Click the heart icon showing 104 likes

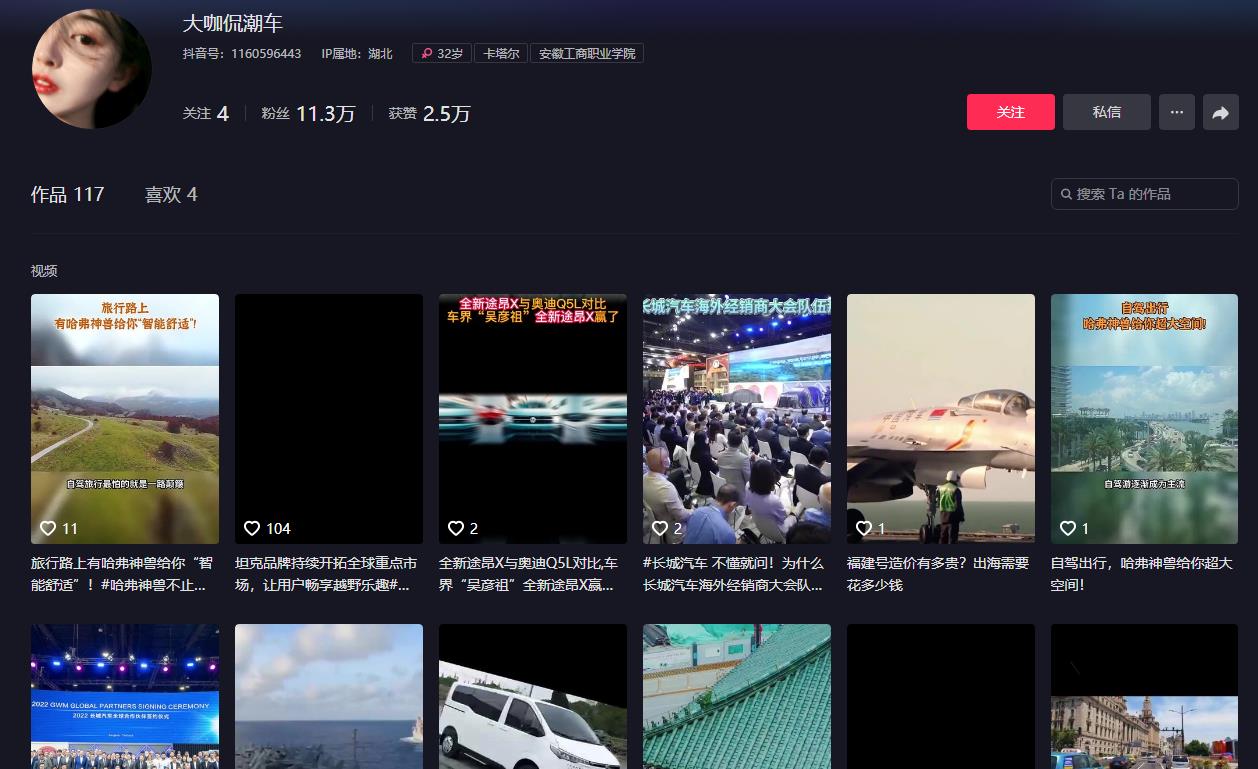252,528
